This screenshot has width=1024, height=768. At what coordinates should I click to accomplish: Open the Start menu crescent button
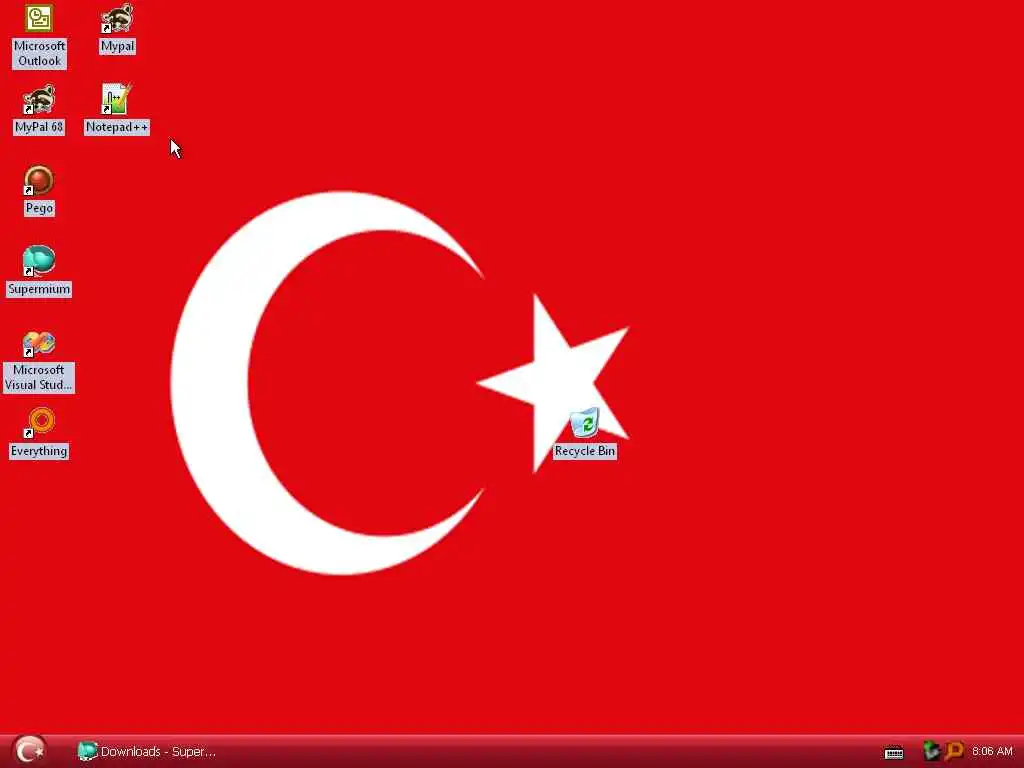[29, 750]
